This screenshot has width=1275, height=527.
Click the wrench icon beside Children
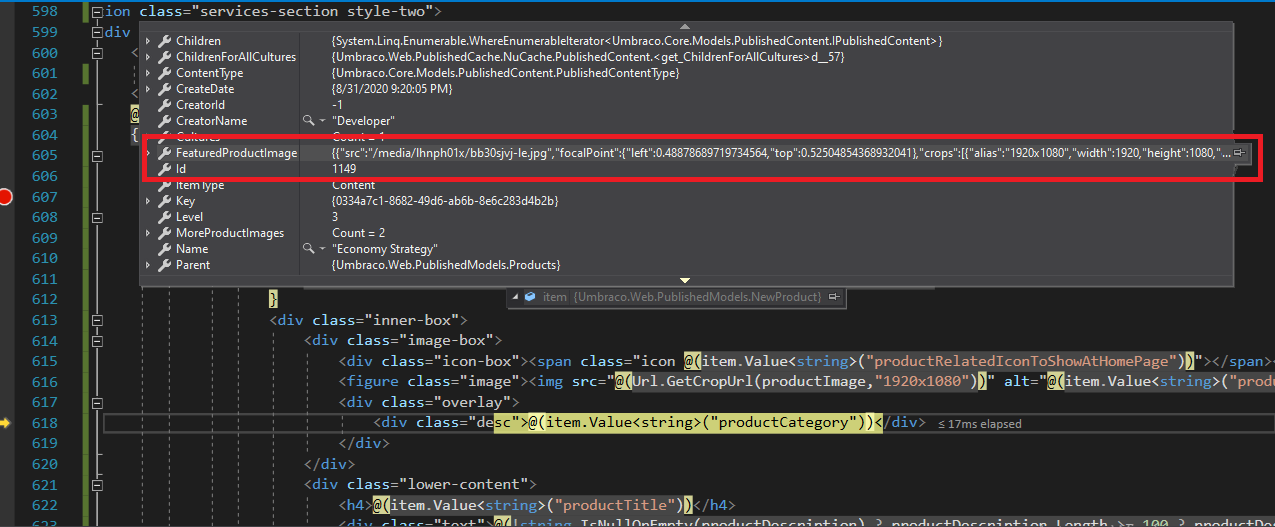pos(164,41)
